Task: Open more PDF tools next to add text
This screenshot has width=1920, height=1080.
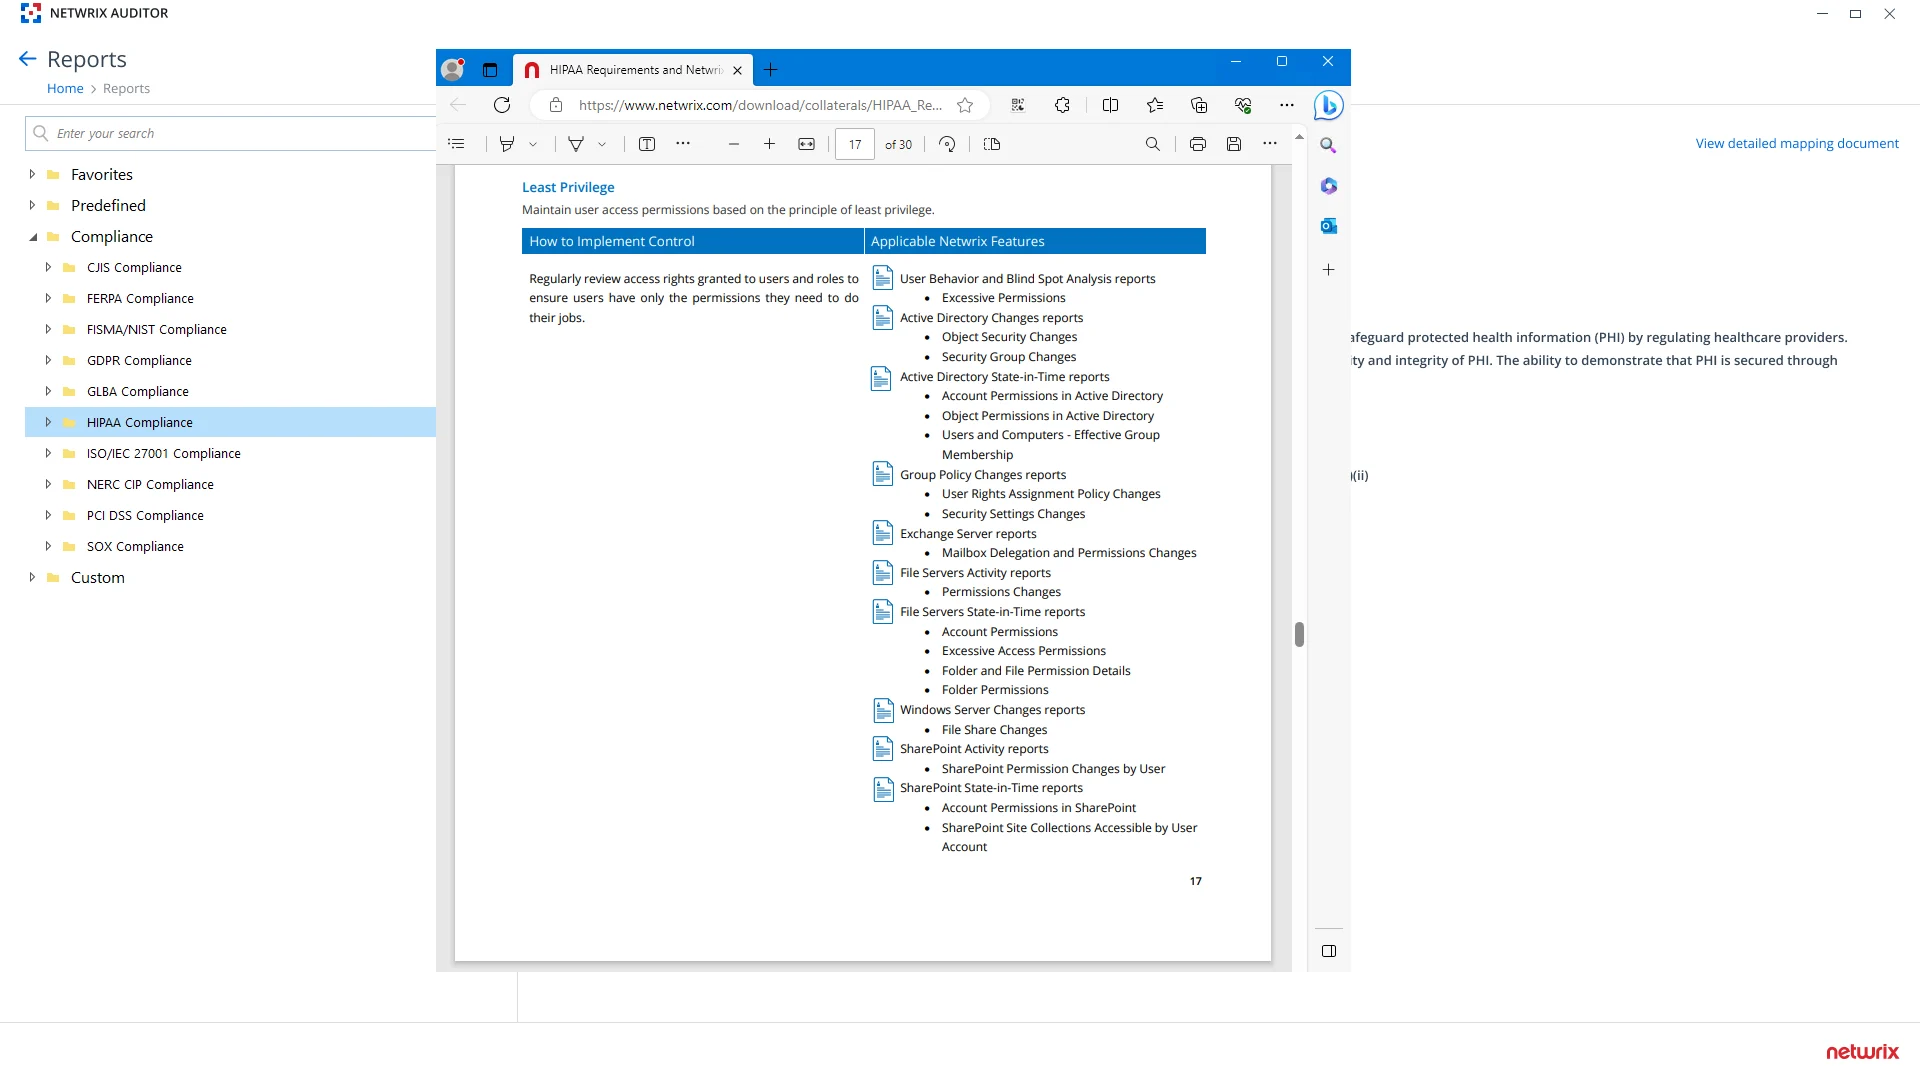Action: (x=683, y=144)
